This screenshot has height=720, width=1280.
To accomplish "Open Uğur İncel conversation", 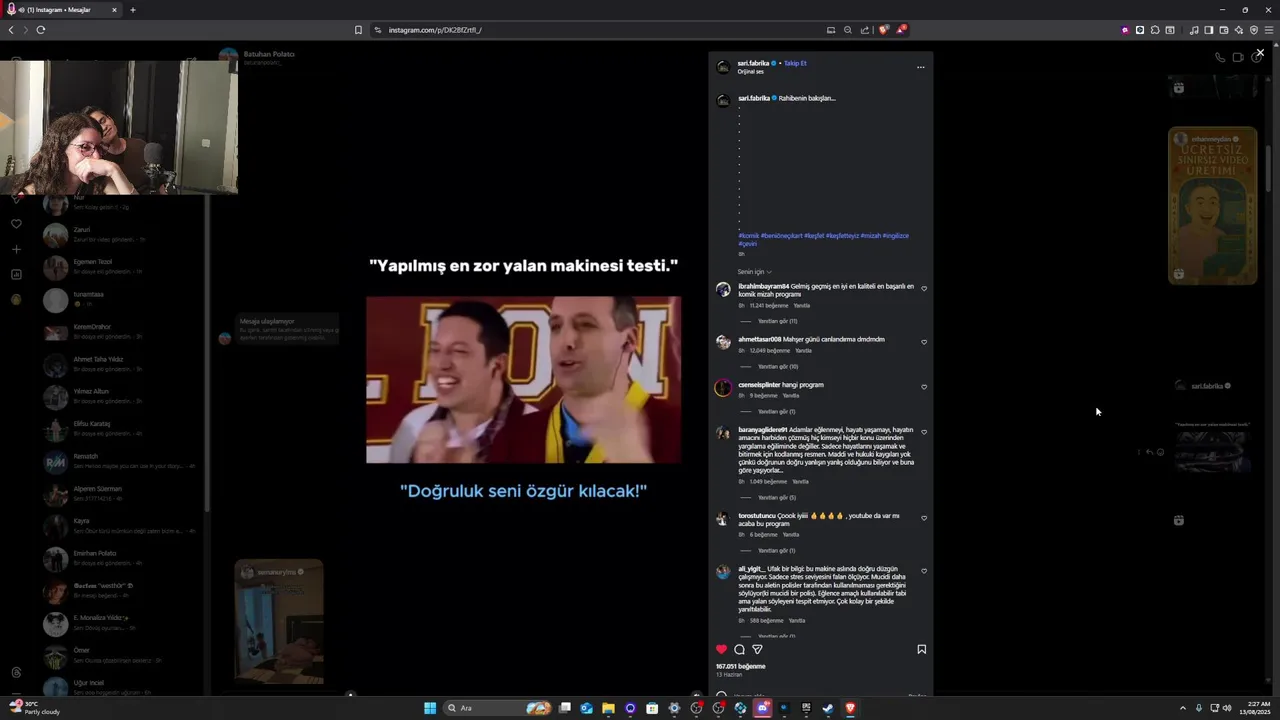I will tap(122, 687).
